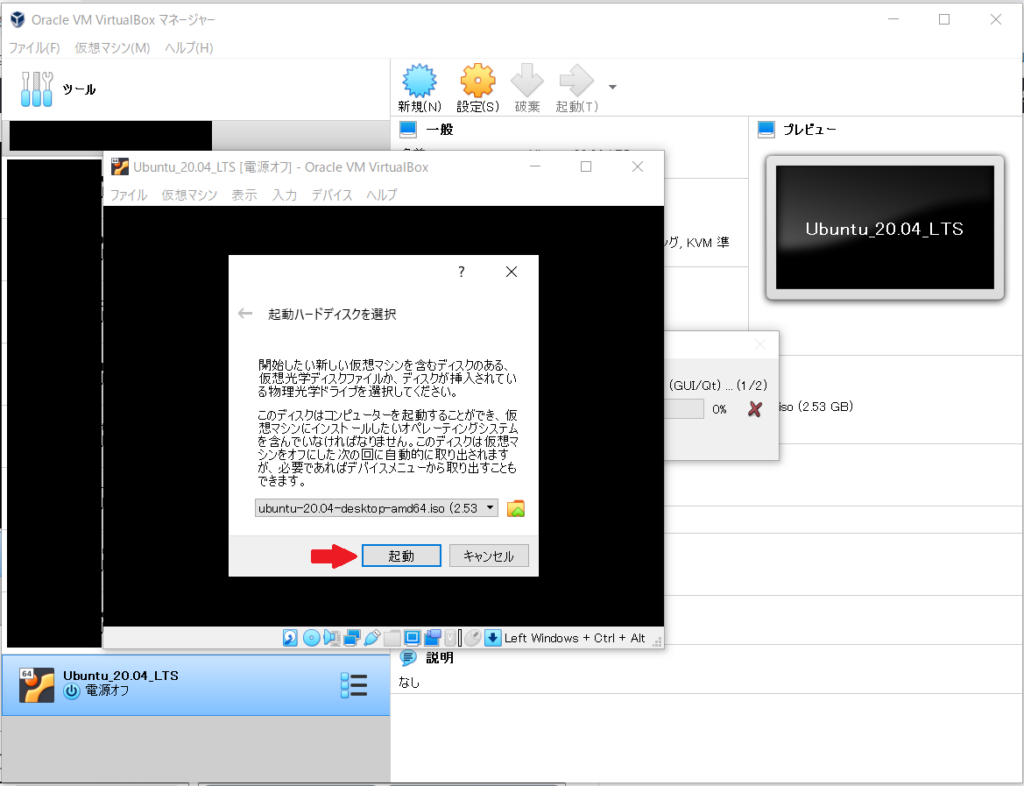Viewport: 1024px width, 786px height.
Task: Click the 起動 button in dialog
Action: 401,556
